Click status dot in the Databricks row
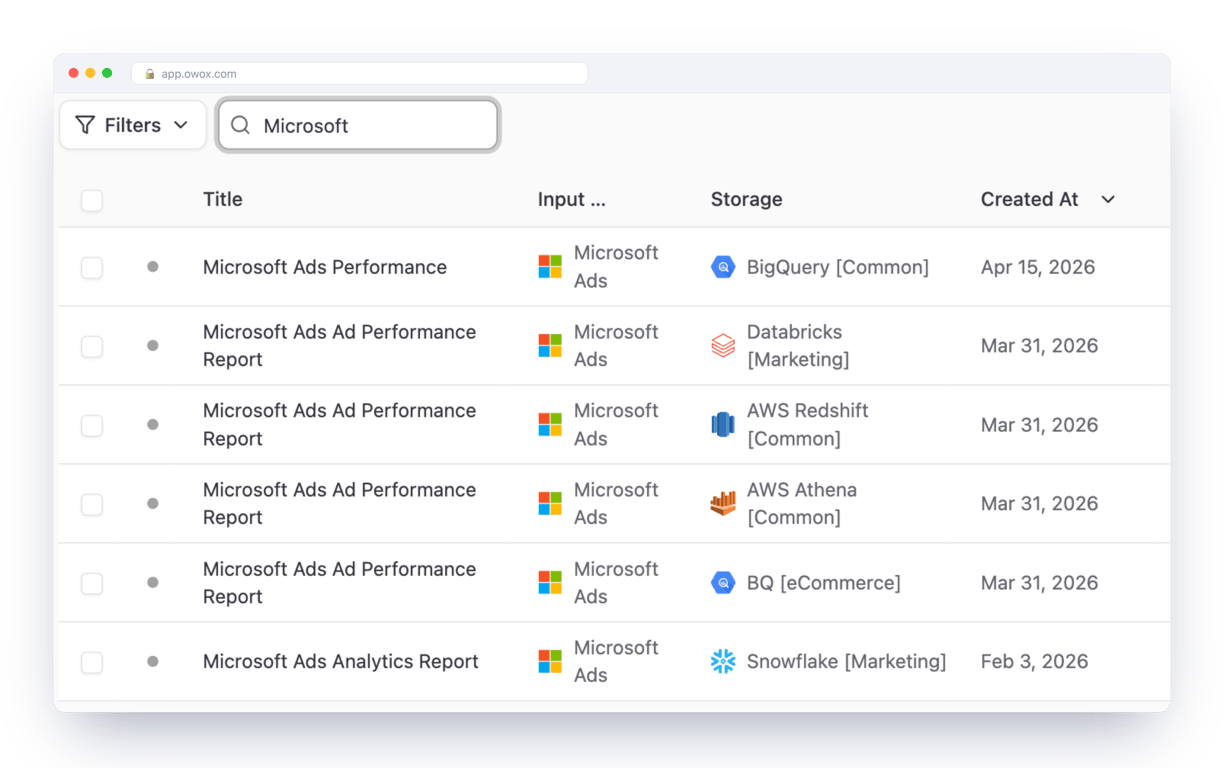1224x768 pixels. pyautogui.click(x=153, y=346)
